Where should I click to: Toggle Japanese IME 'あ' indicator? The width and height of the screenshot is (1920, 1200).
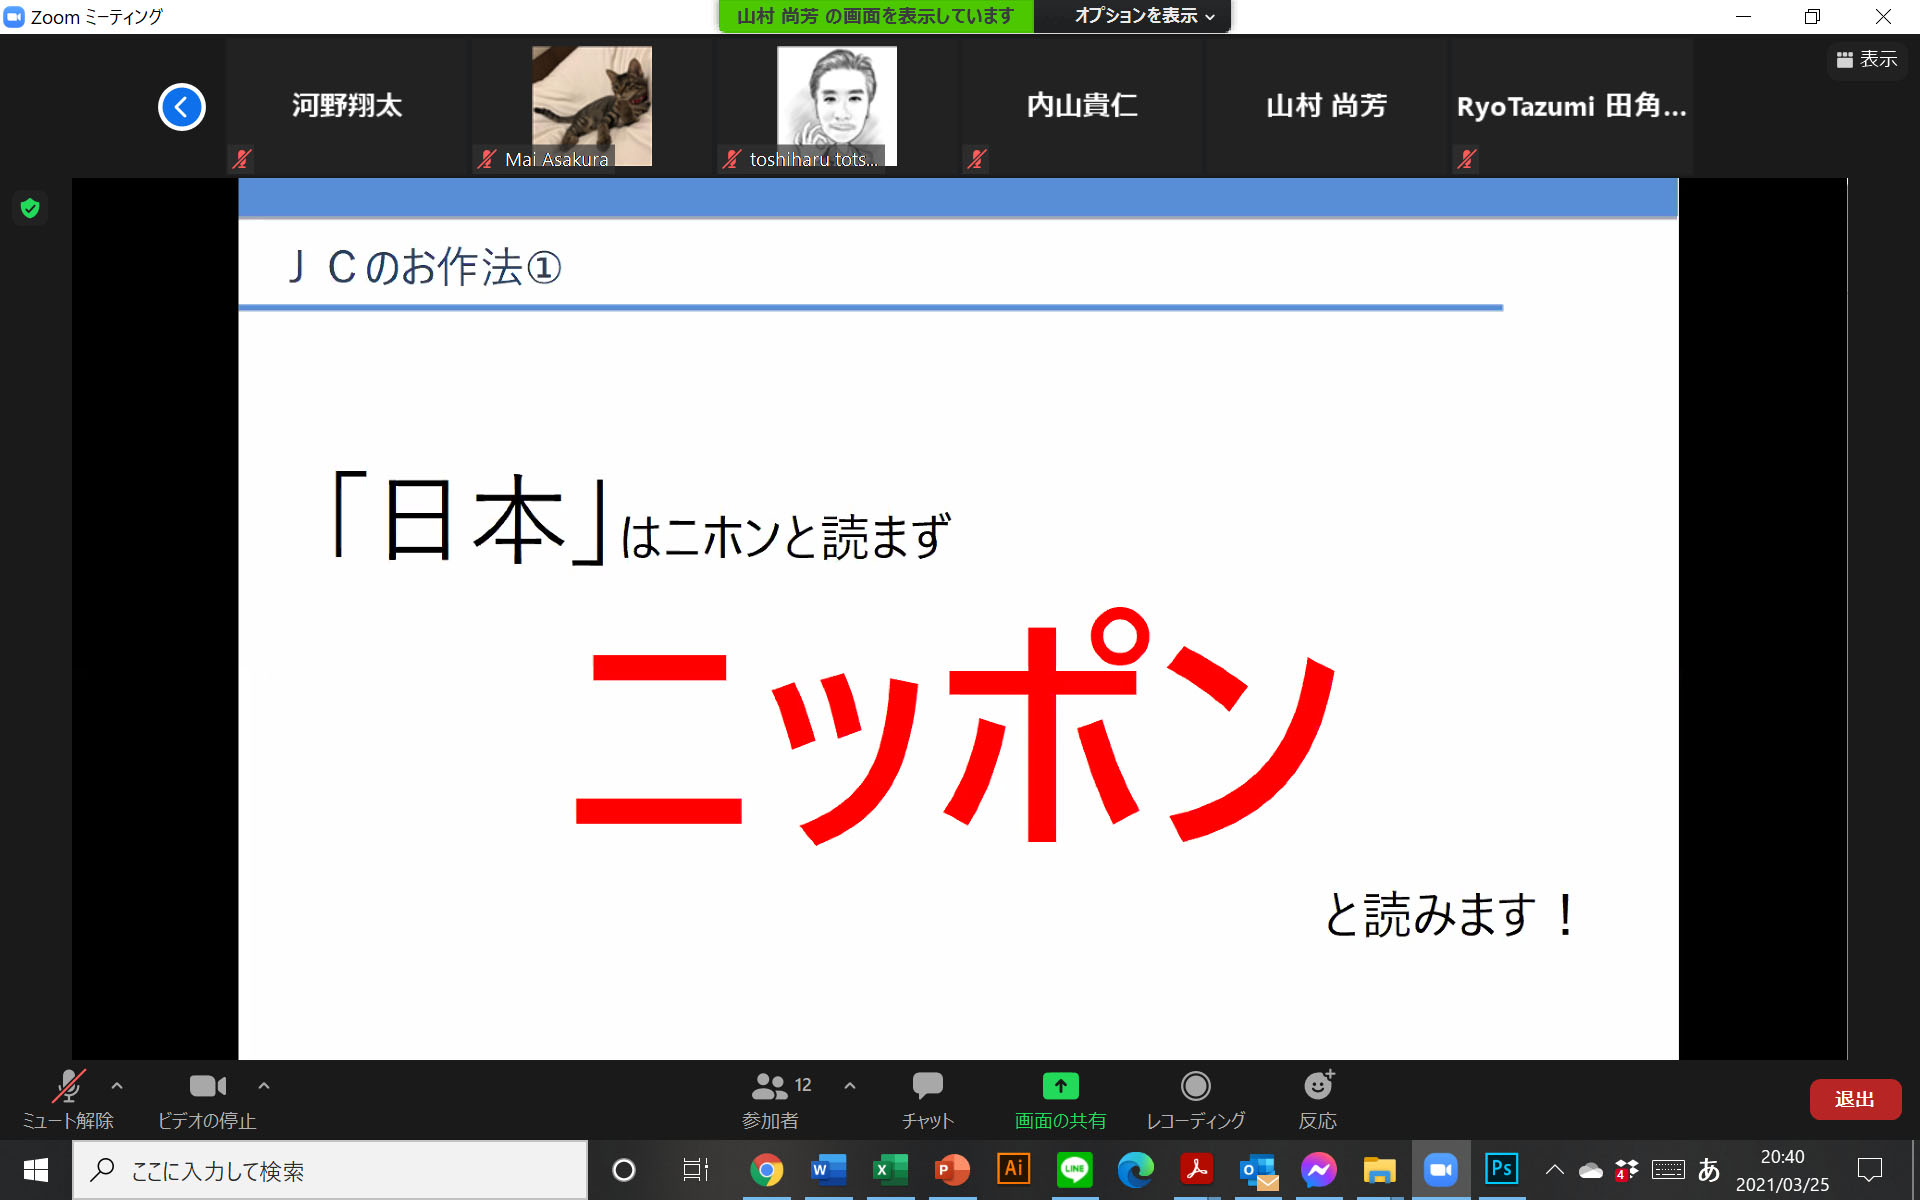pos(1709,1169)
